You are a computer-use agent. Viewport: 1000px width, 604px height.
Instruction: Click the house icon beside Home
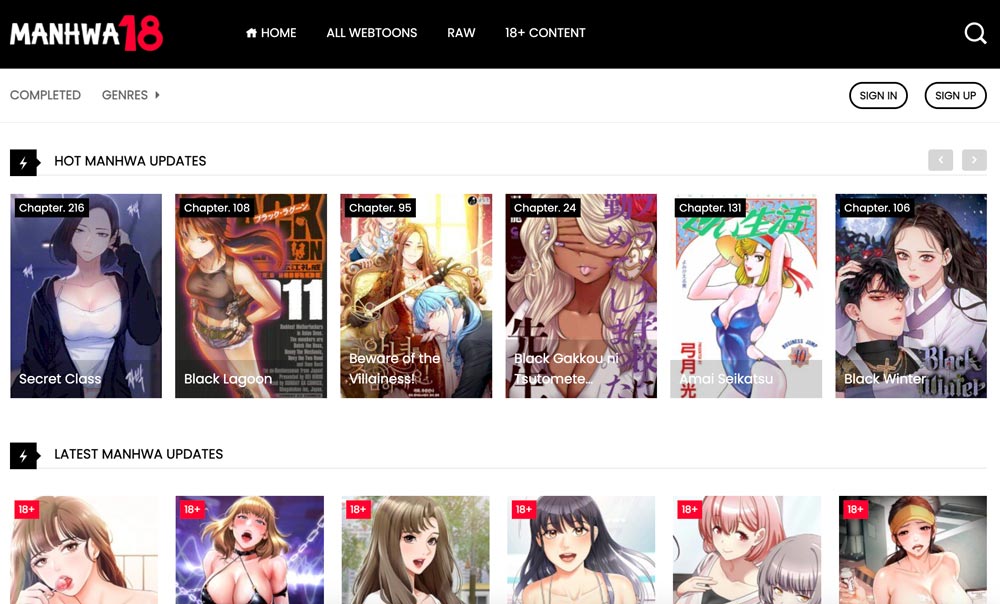[251, 33]
